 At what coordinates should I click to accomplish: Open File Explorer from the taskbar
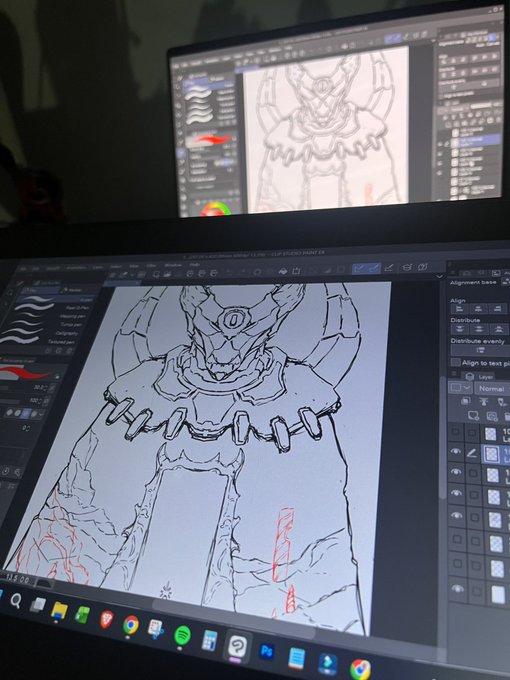[x=59, y=611]
